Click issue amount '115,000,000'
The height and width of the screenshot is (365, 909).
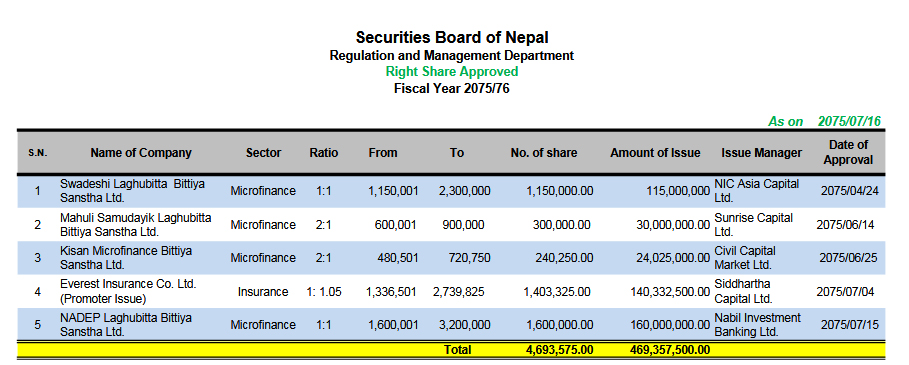[677, 191]
